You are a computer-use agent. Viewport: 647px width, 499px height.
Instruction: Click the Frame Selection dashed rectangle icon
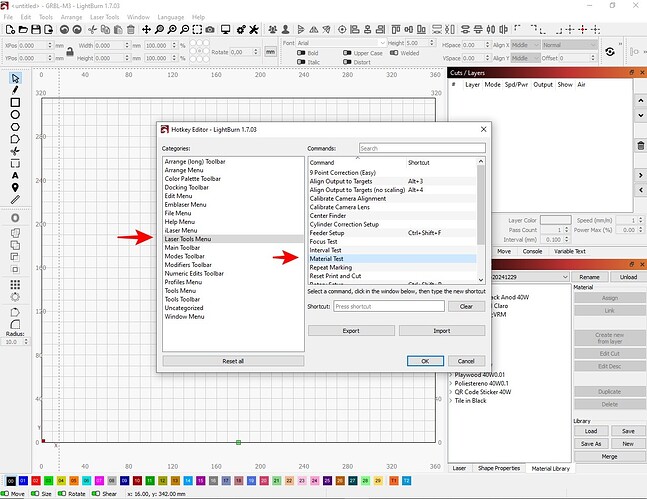(197, 29)
